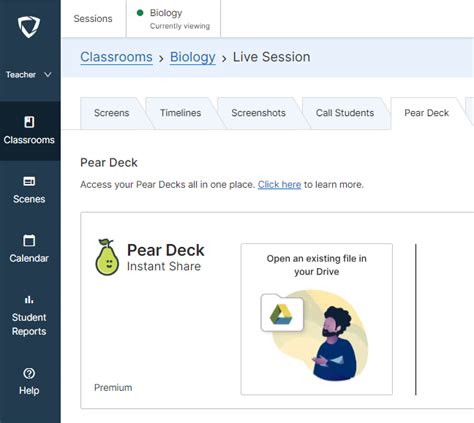
Task: Open the Call Students tab
Action: tap(345, 113)
